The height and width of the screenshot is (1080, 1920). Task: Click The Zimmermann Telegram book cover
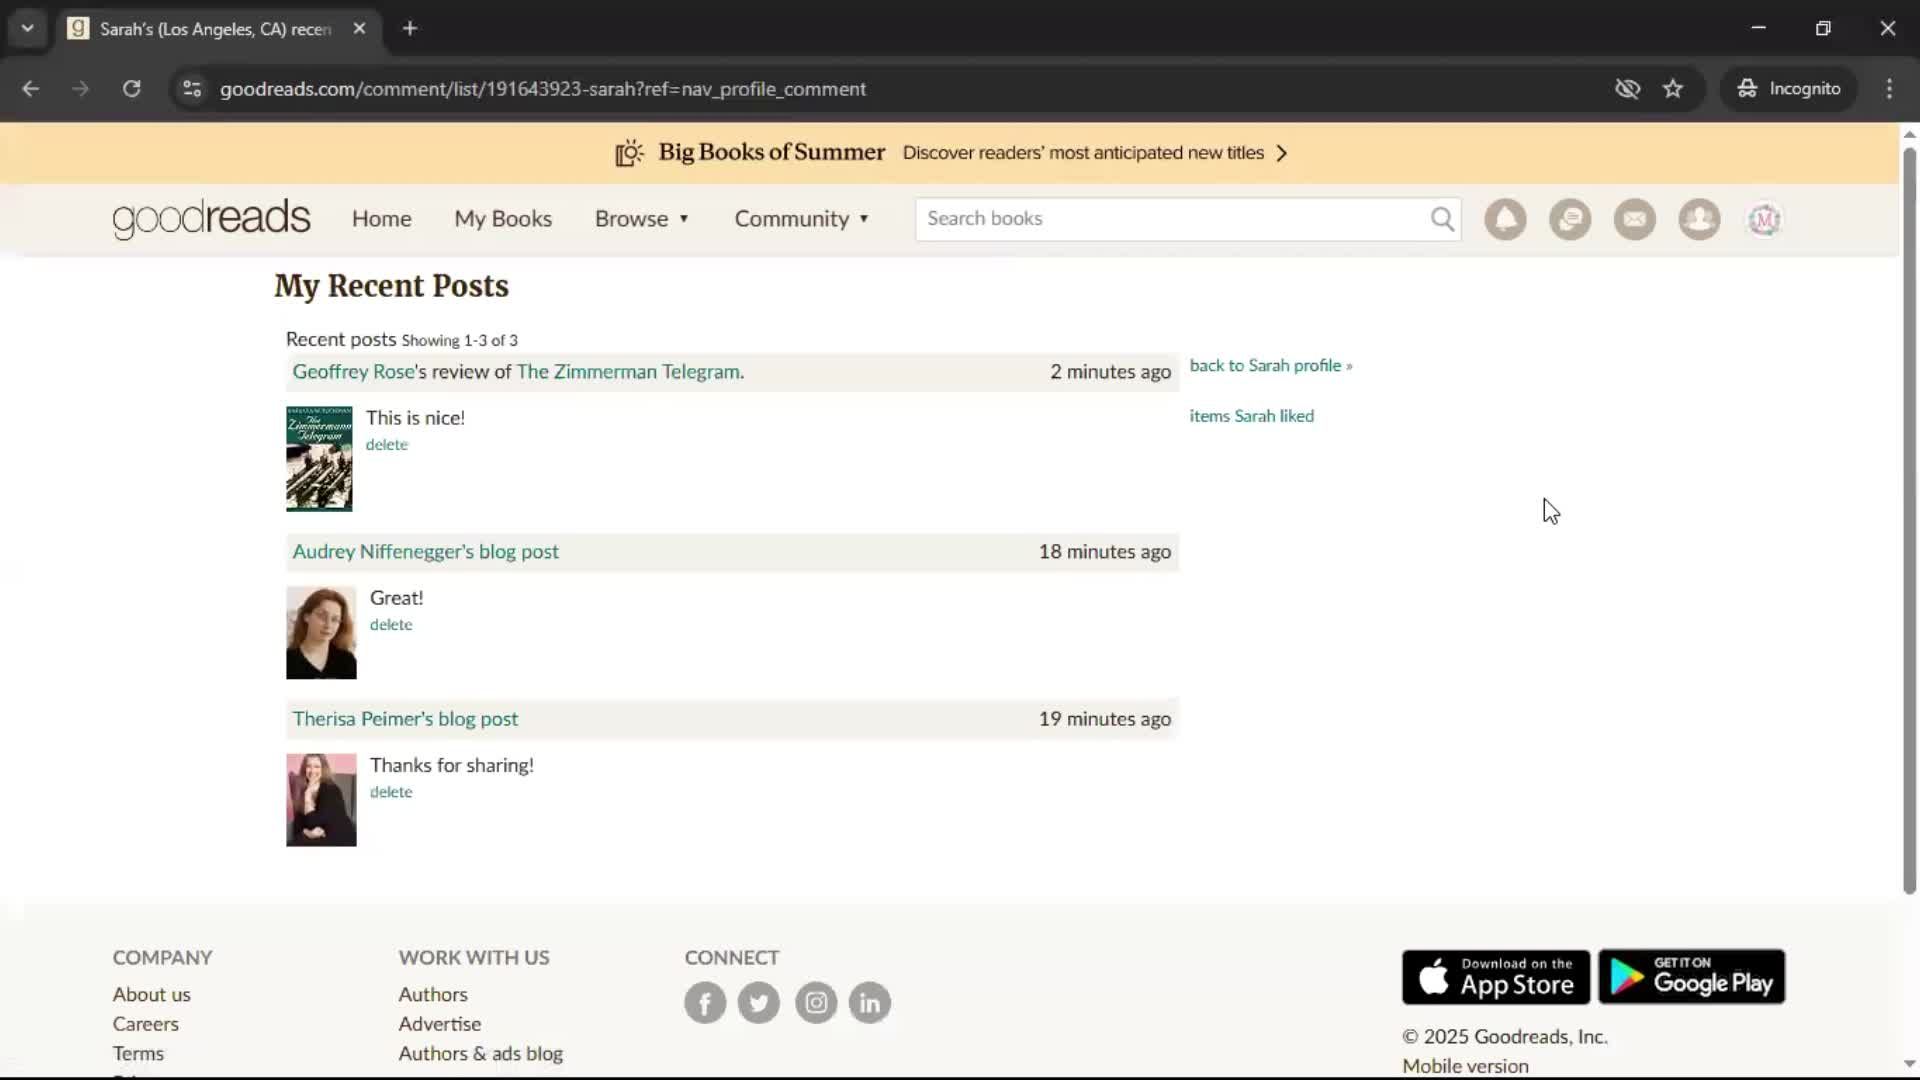pos(319,459)
